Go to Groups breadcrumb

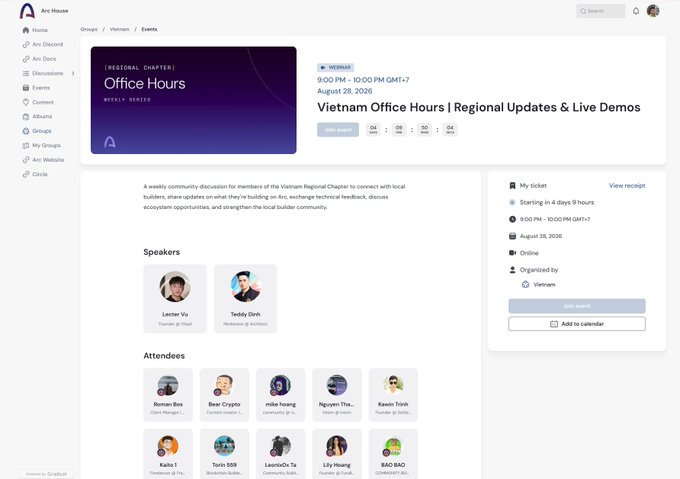89,29
